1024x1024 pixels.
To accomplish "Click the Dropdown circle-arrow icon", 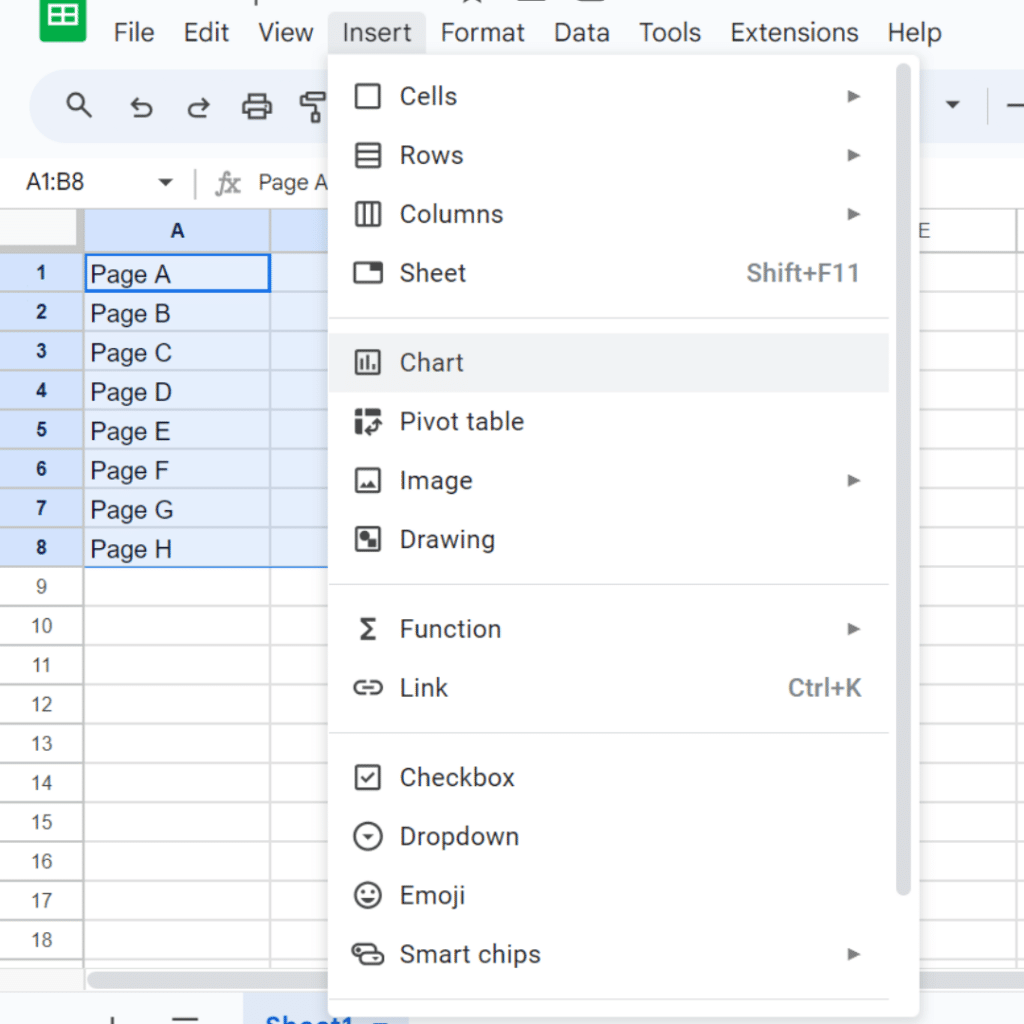I will [x=368, y=837].
